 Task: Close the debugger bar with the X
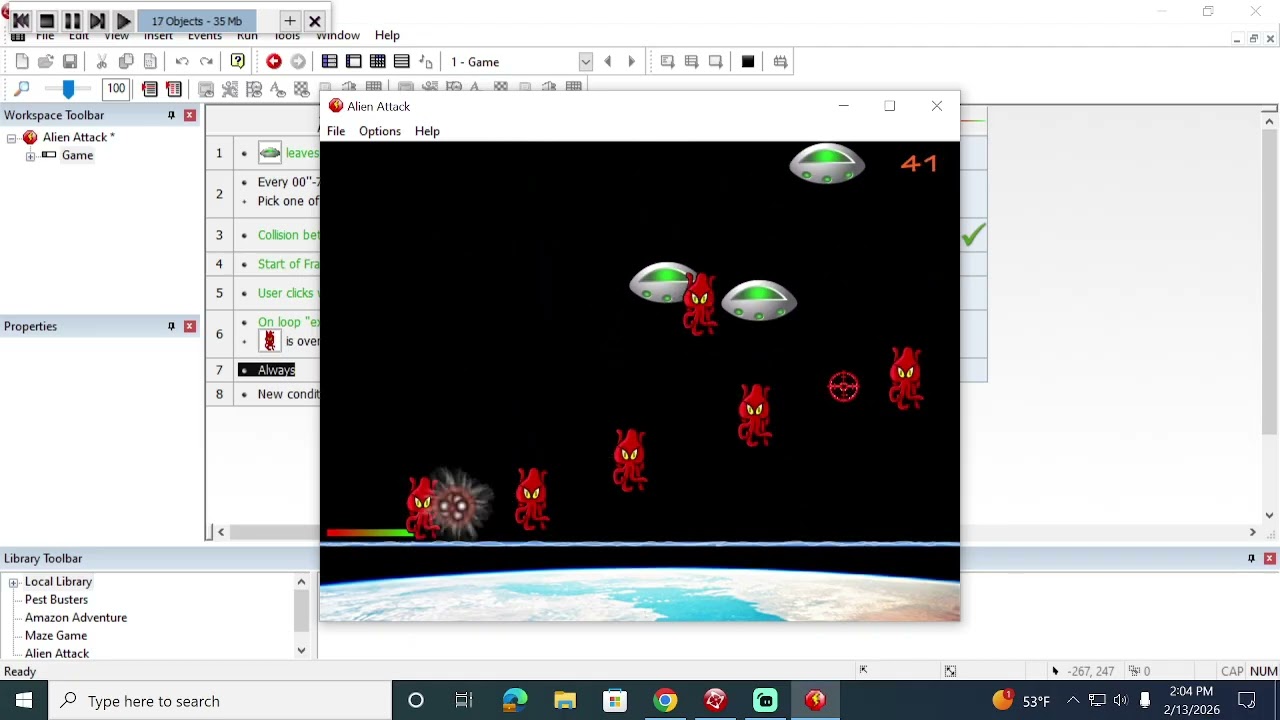(314, 20)
